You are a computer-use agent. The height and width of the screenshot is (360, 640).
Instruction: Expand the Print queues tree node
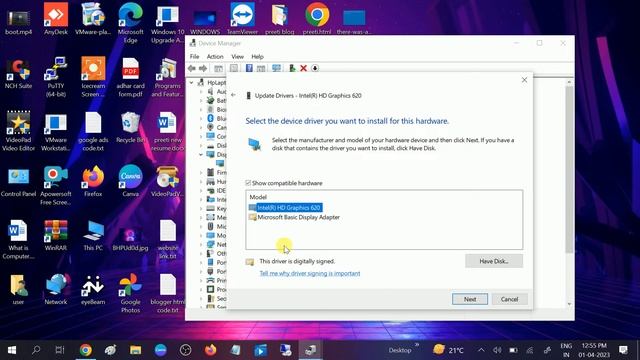(201, 280)
